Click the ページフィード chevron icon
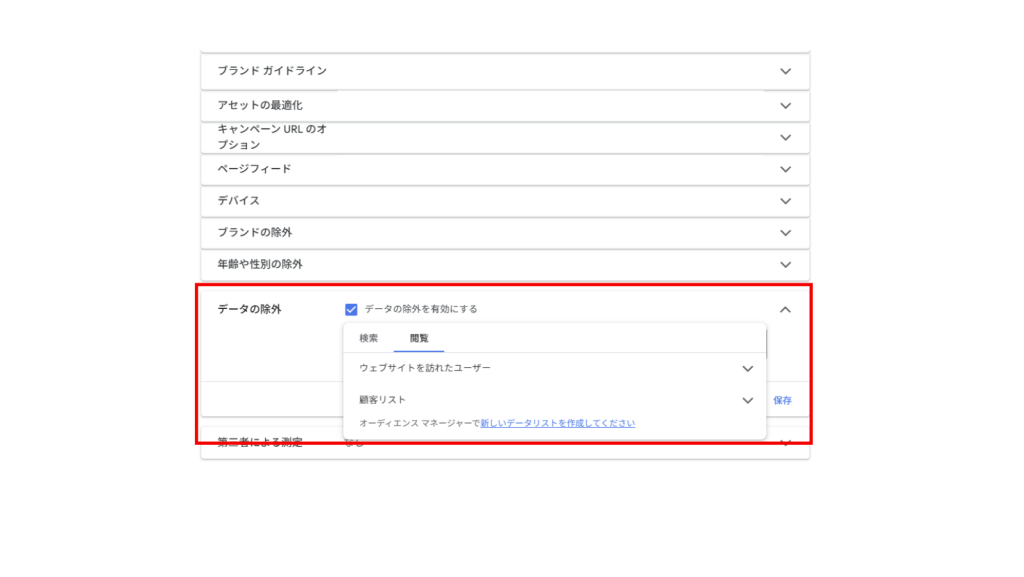Image resolution: width=1024 pixels, height=577 pixels. [x=785, y=170]
